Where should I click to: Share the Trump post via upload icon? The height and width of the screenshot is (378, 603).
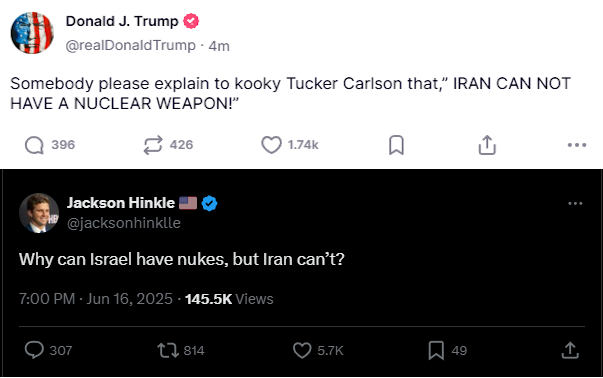pyautogui.click(x=487, y=145)
